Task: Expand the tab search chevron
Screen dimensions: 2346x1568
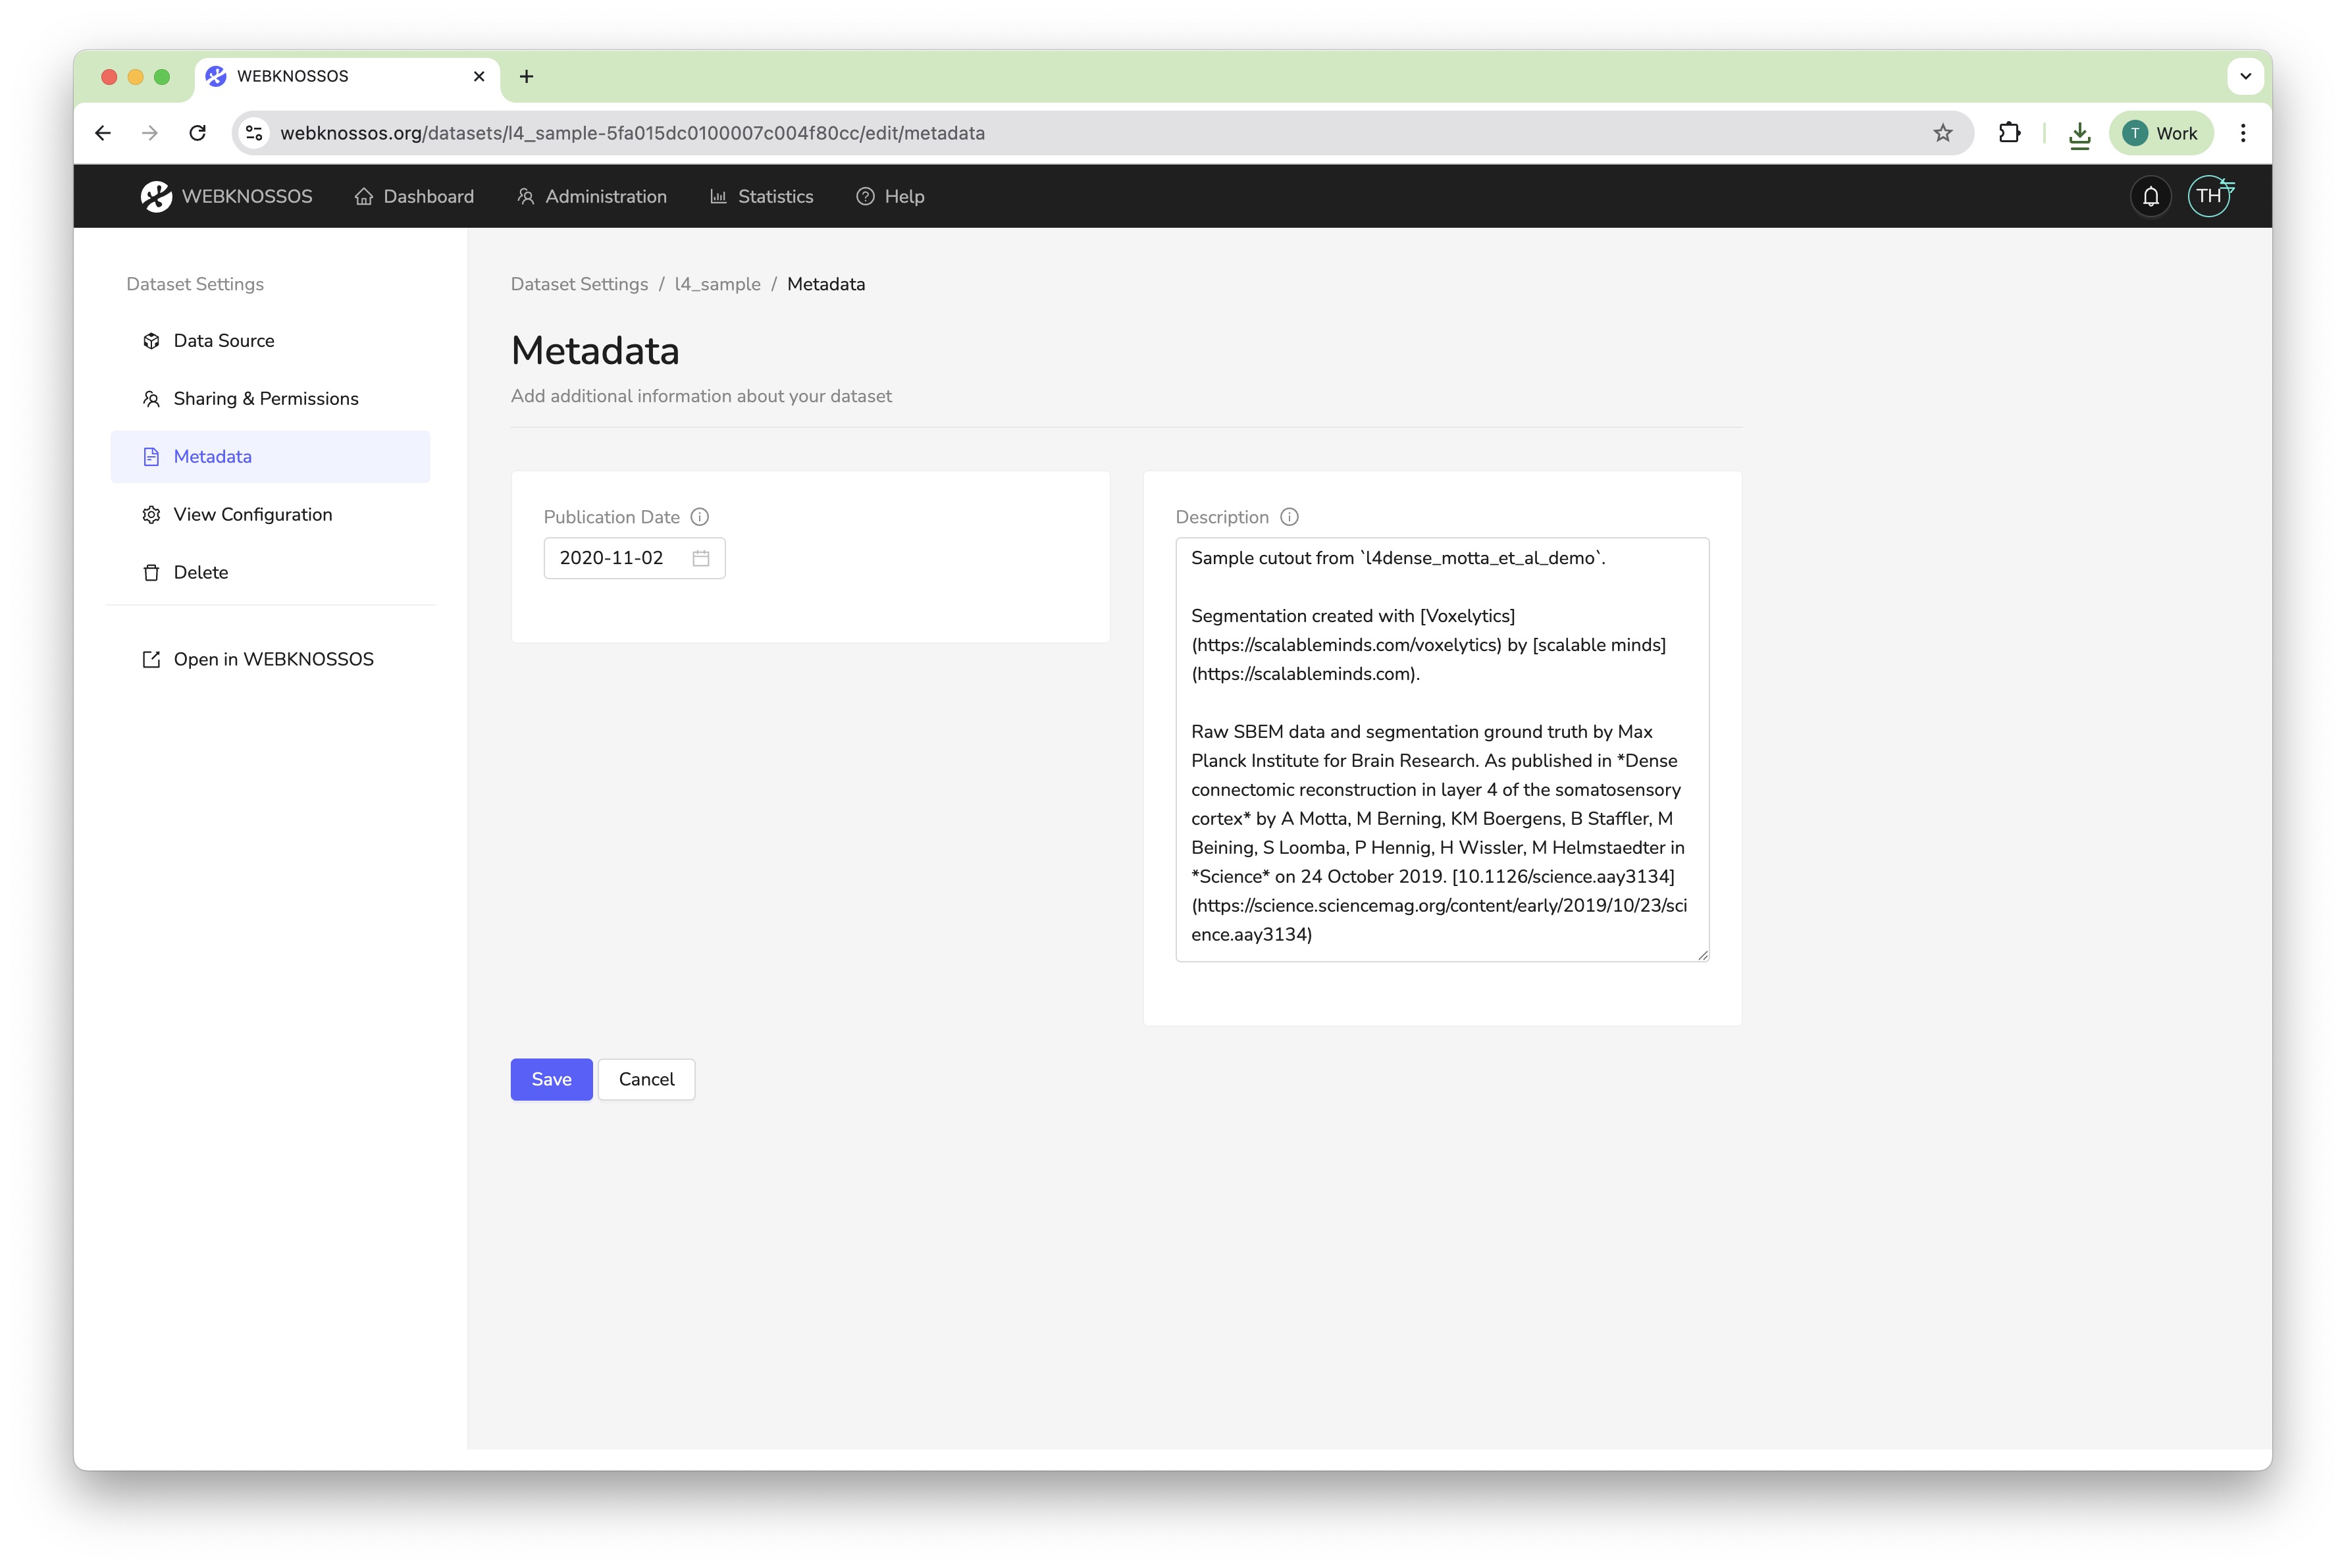Action: click(2245, 76)
